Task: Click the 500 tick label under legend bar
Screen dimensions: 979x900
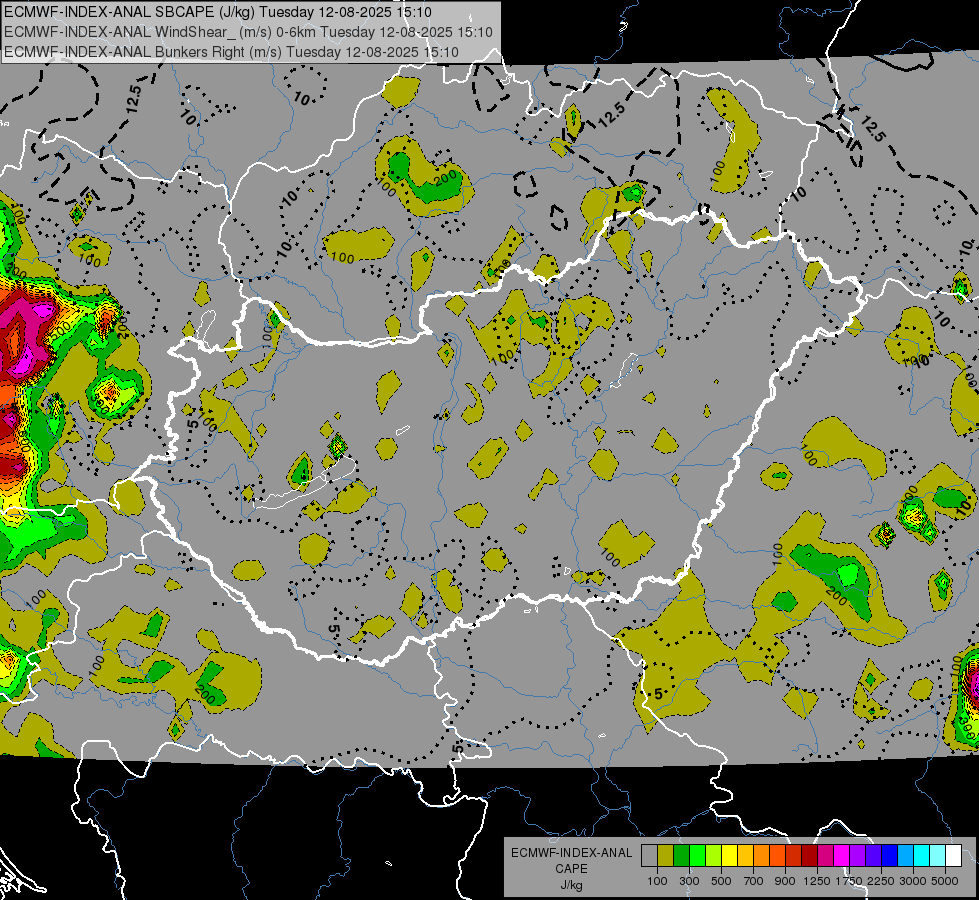Action: tap(721, 881)
